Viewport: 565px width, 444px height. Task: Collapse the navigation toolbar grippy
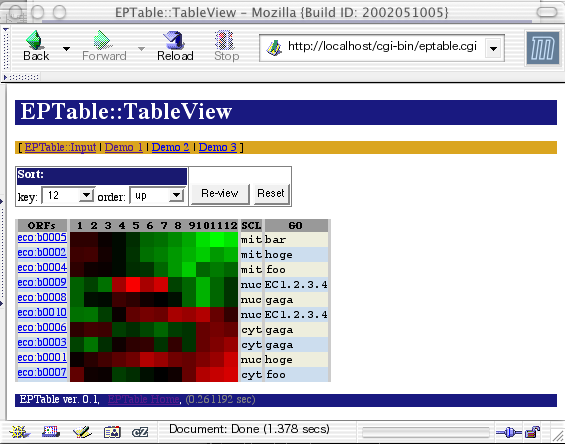coord(5,48)
